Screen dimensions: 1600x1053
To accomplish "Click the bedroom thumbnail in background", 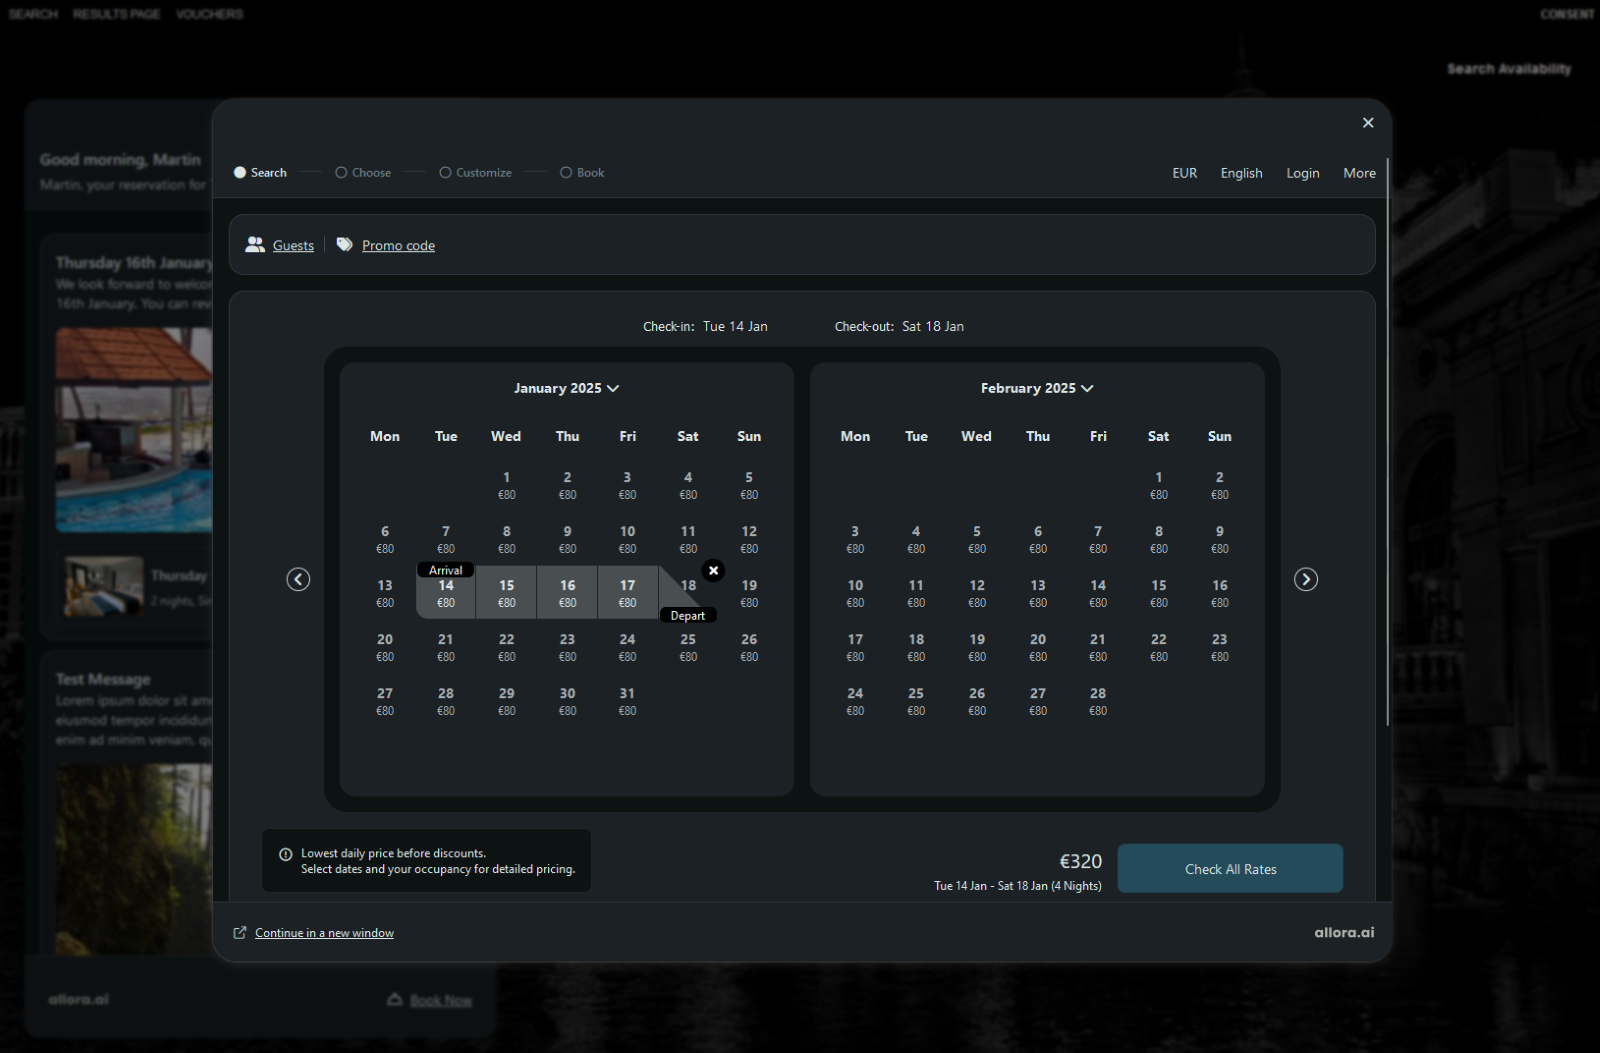I will coord(104,586).
